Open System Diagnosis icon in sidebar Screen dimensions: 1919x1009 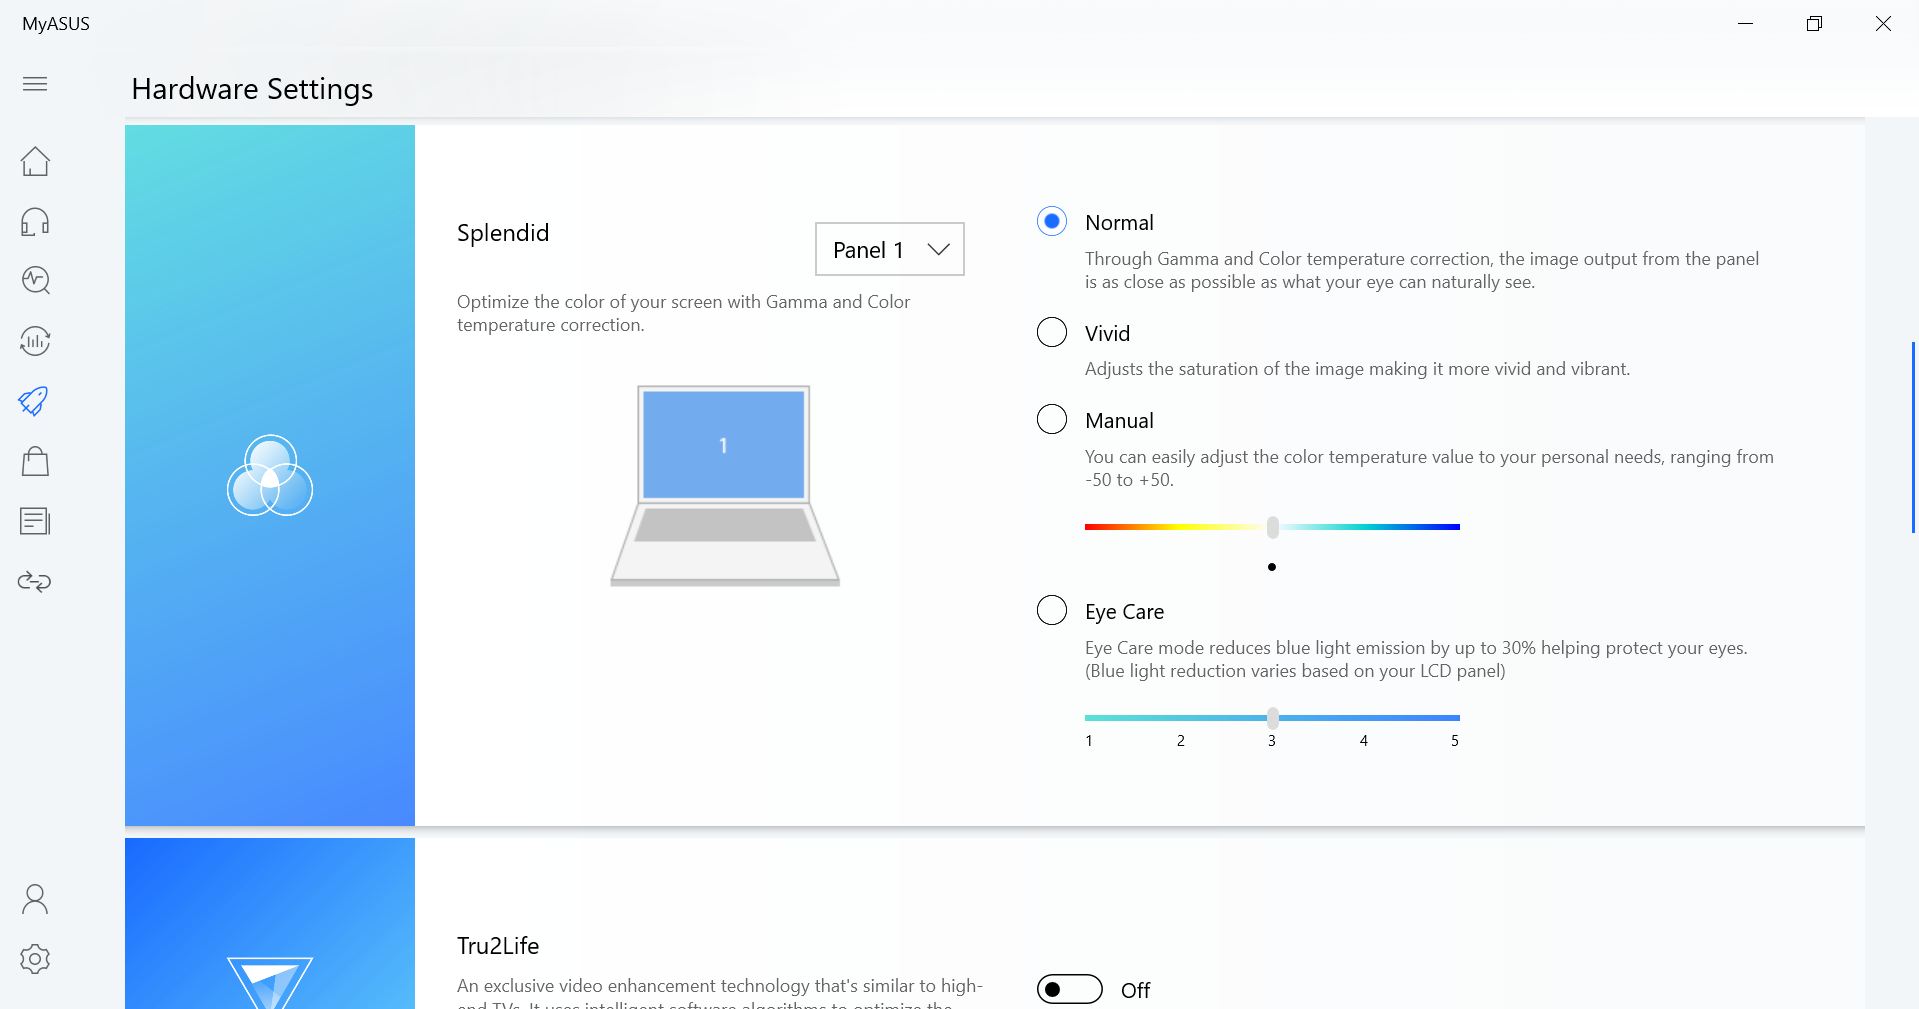pyautogui.click(x=35, y=281)
